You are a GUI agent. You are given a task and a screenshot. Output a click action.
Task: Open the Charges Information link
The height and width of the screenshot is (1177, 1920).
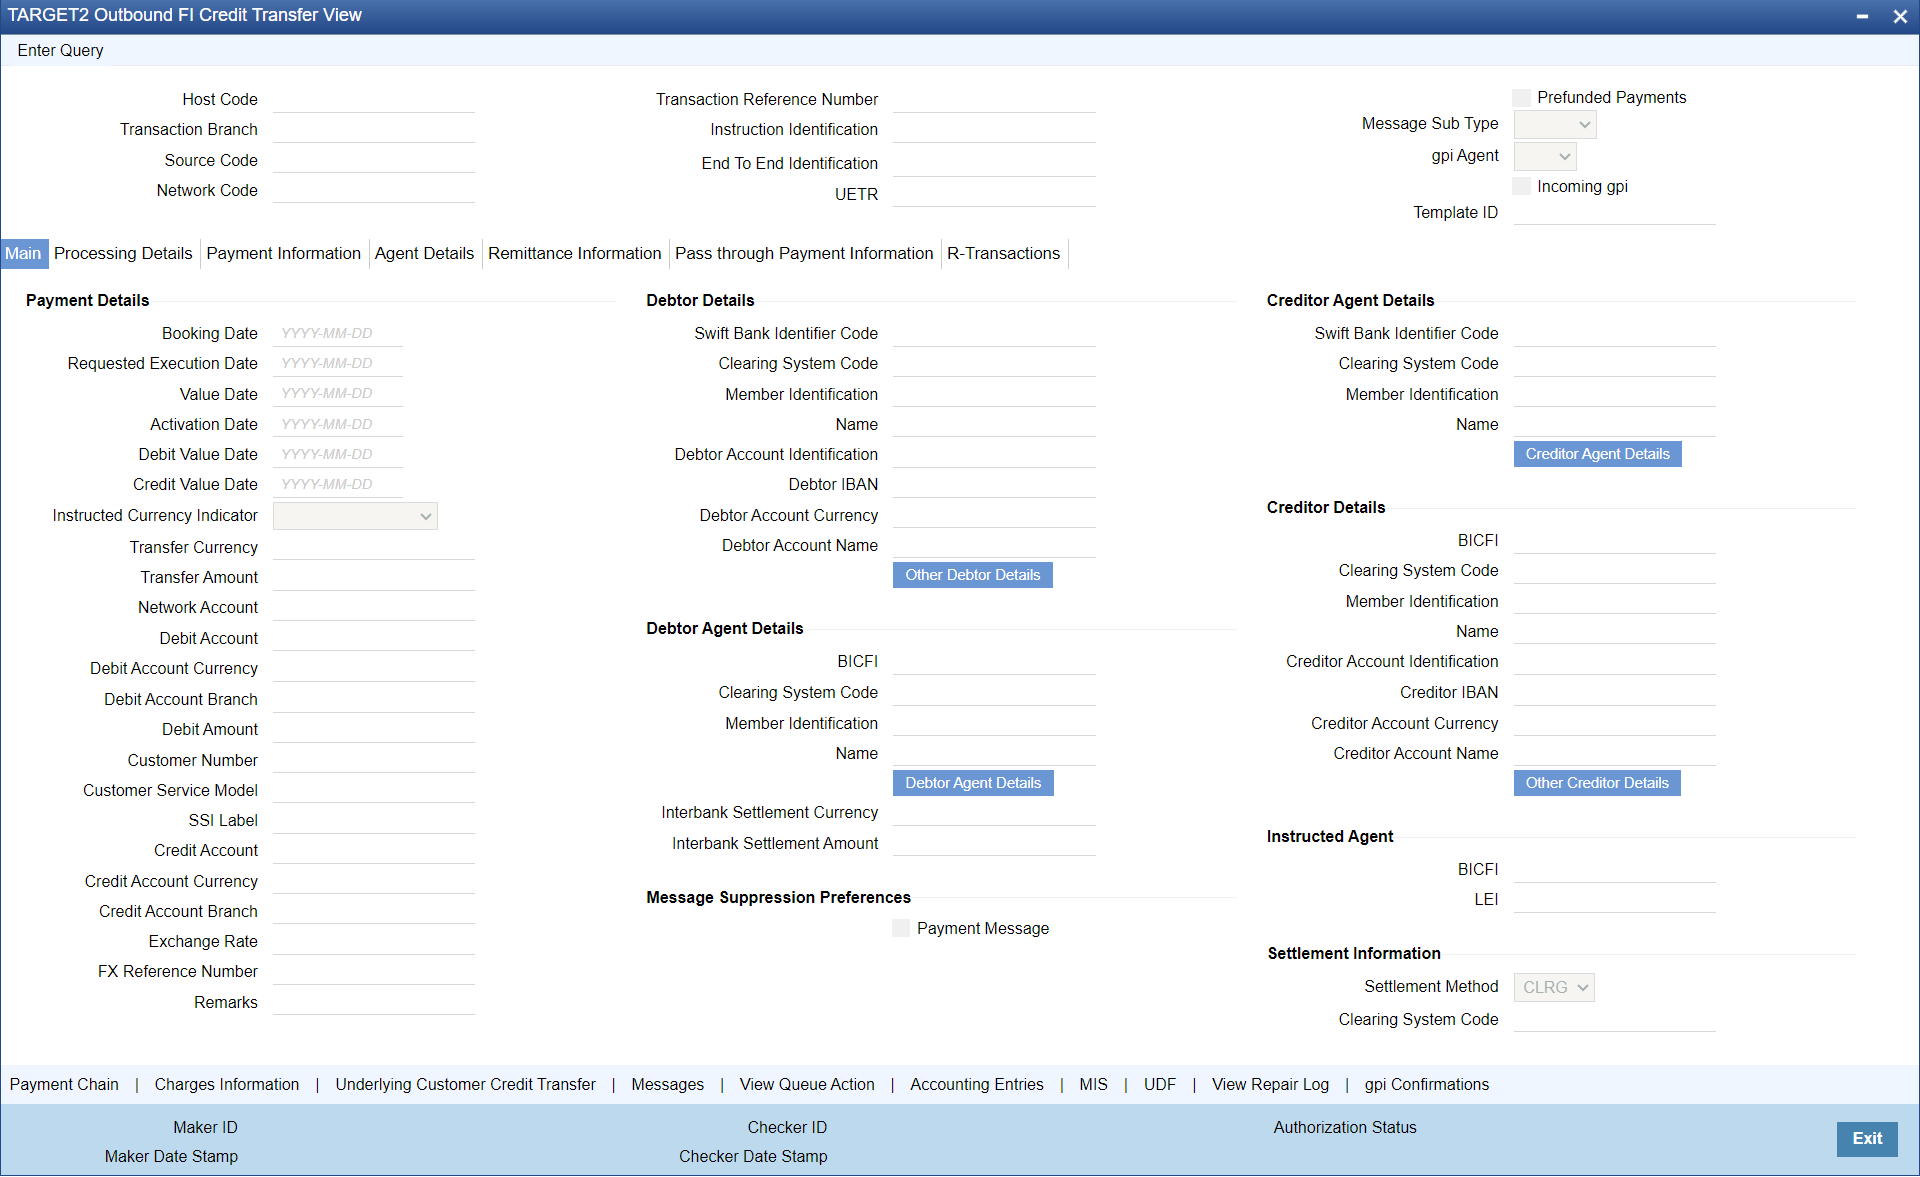pyautogui.click(x=227, y=1085)
